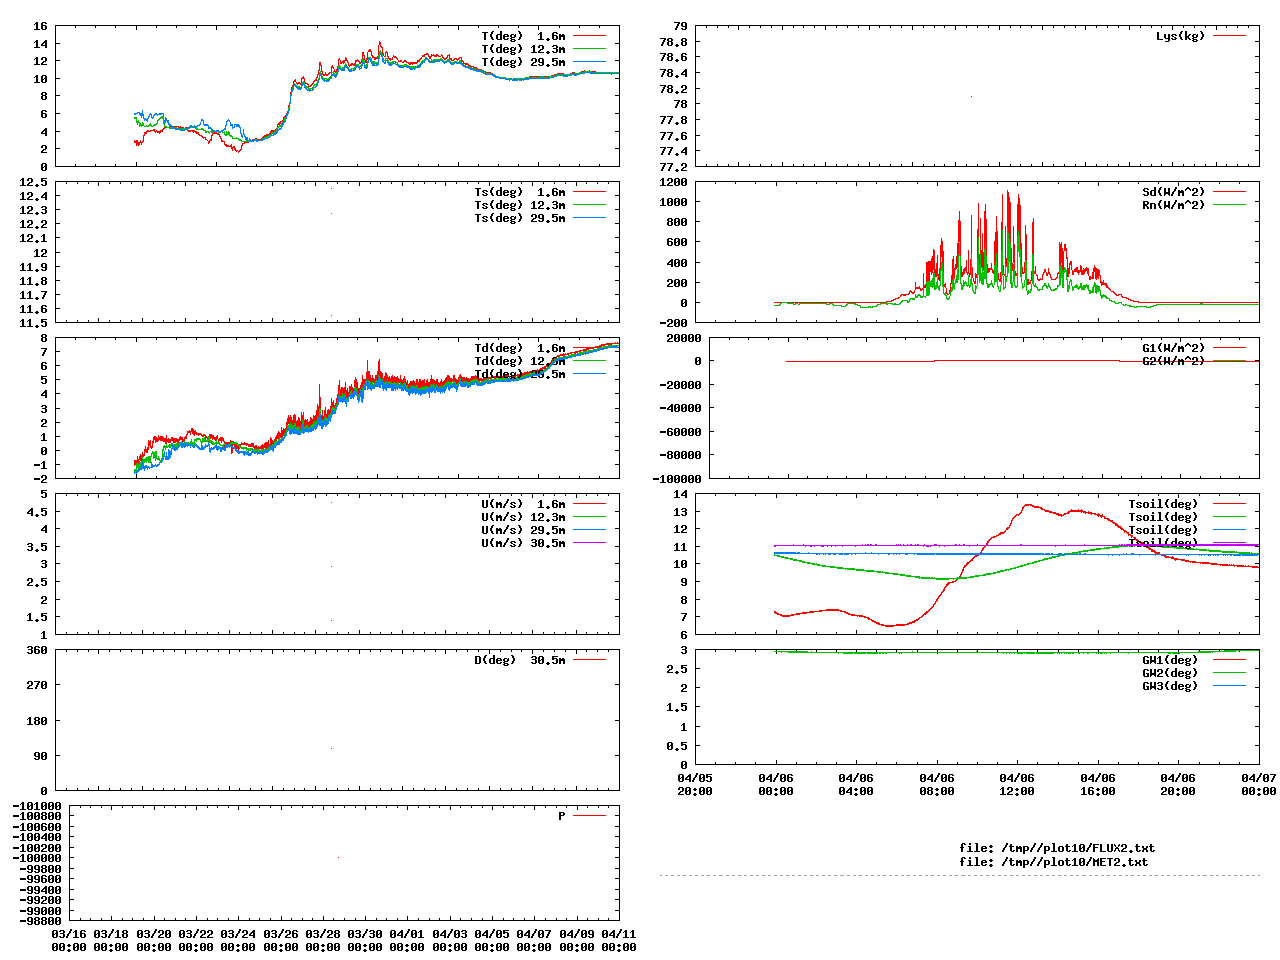
Task: Click the U(m/s) 30.5m legend label
Action: click(523, 543)
